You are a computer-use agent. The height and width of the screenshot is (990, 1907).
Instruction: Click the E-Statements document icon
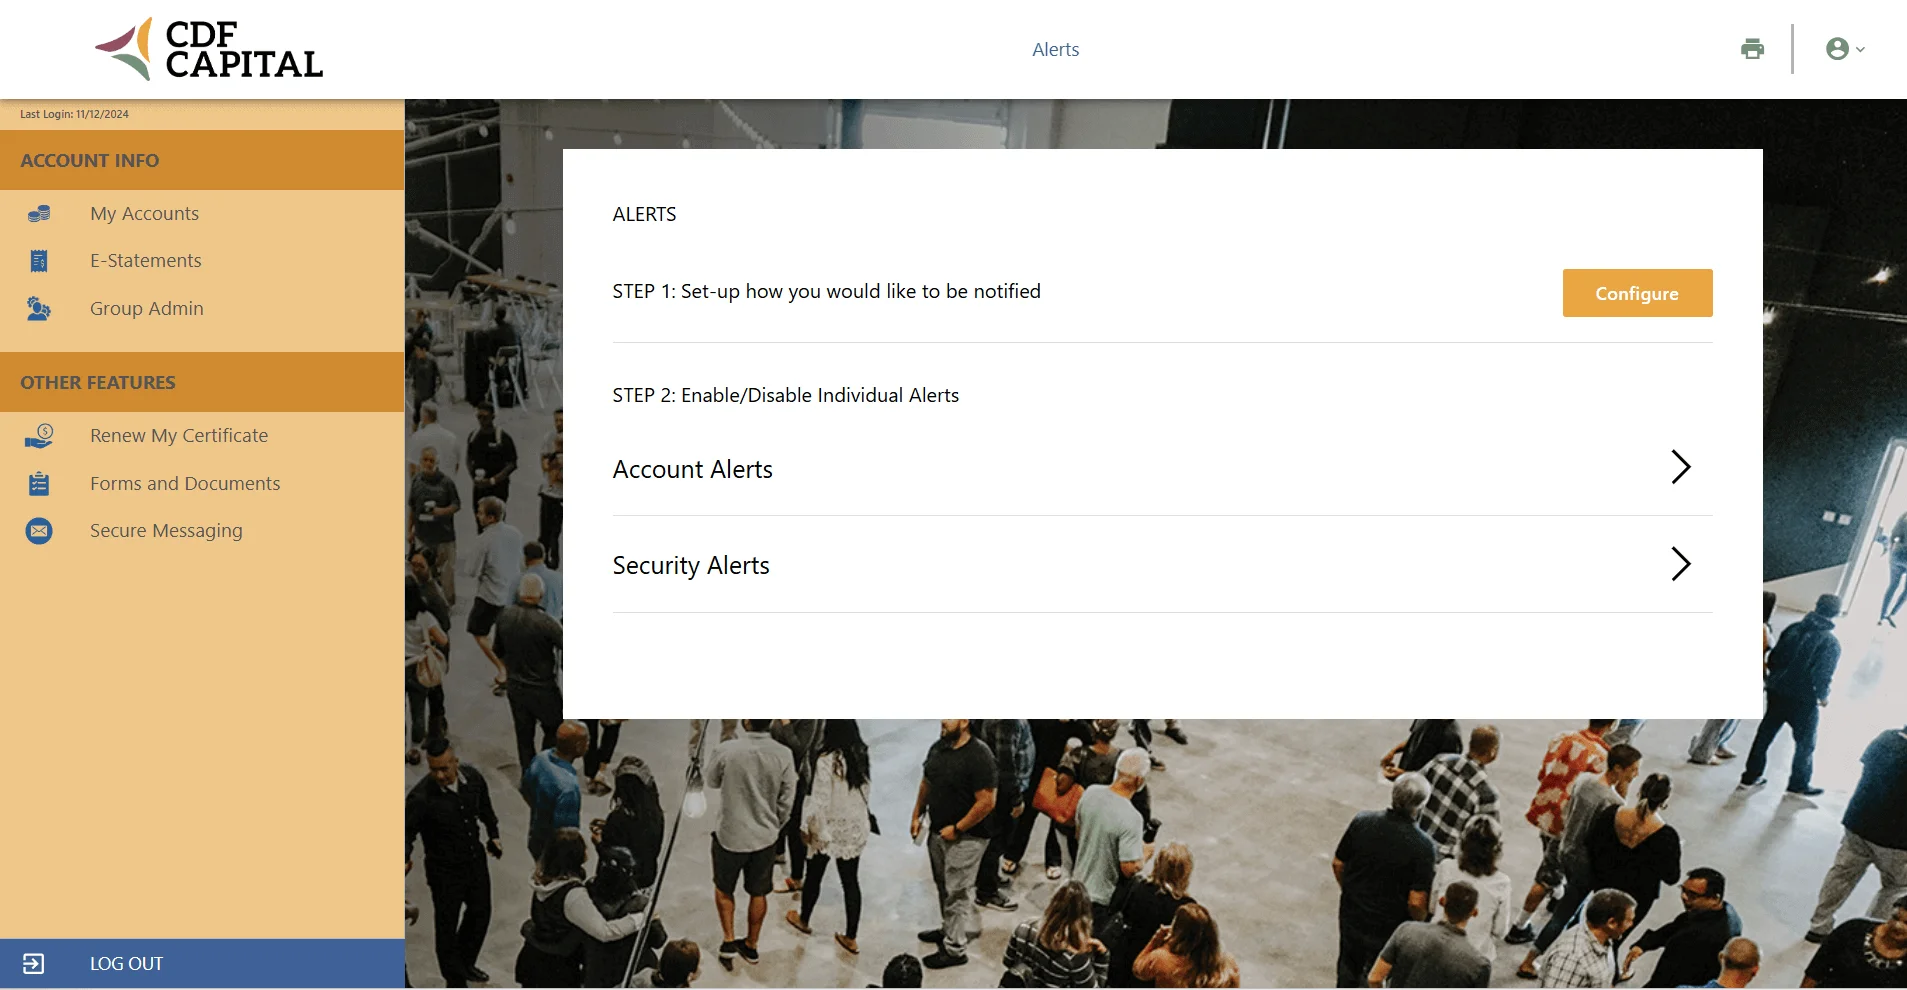pos(39,261)
